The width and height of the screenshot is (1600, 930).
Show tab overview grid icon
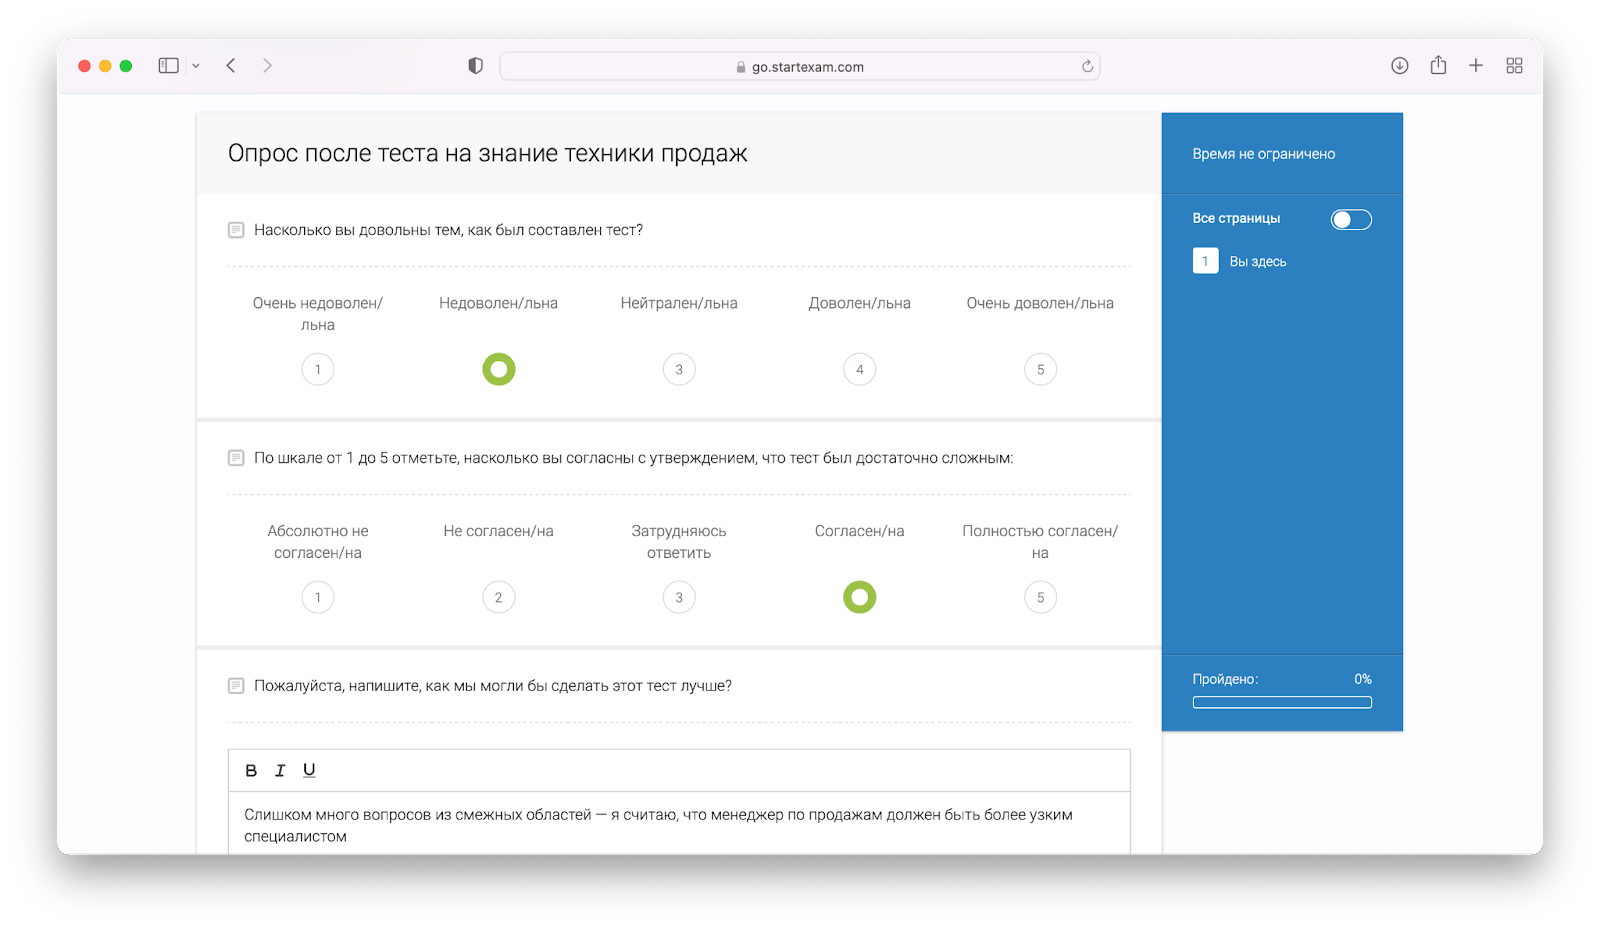click(x=1514, y=66)
